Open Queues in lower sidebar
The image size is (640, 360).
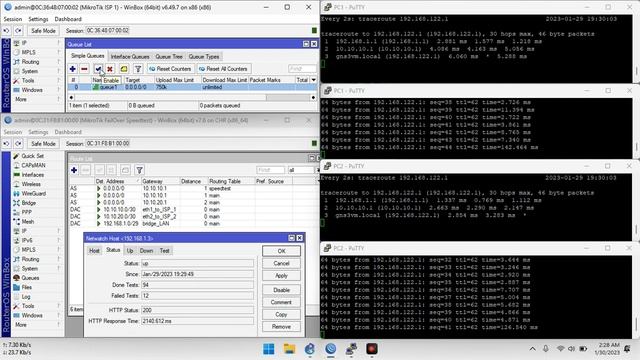tap(29, 278)
